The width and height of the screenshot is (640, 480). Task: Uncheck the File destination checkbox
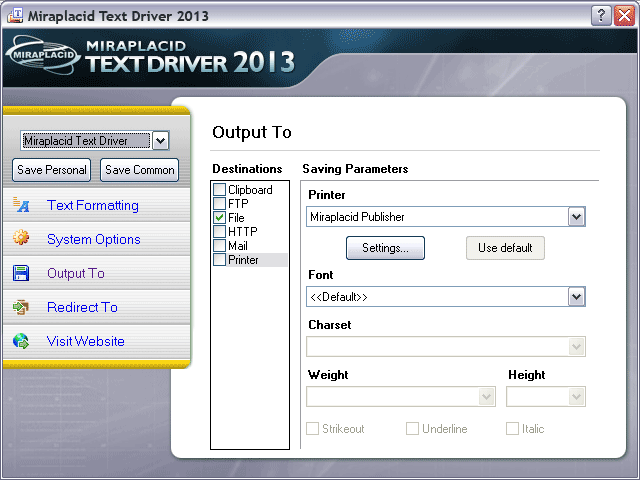point(220,218)
